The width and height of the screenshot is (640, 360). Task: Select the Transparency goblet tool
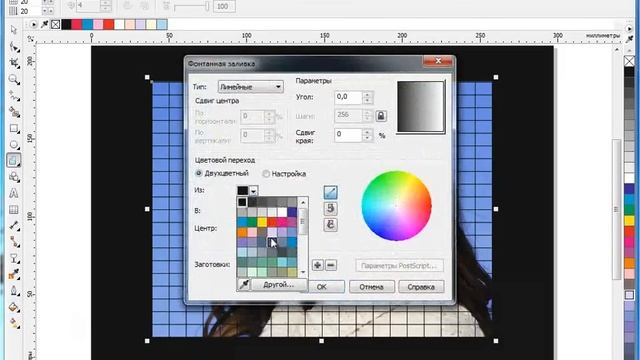point(14,258)
